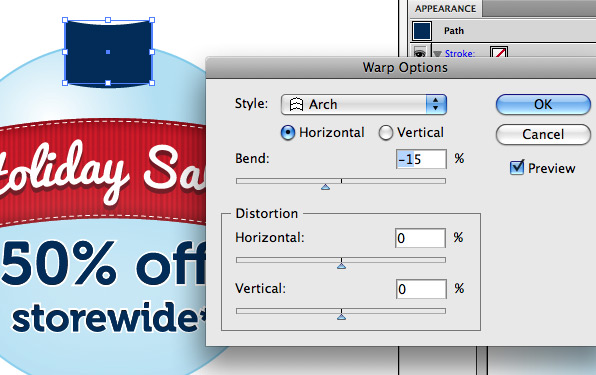Click the Stroke none swatch icon
Image resolution: width=596 pixels, height=375 pixels.
coord(499,52)
